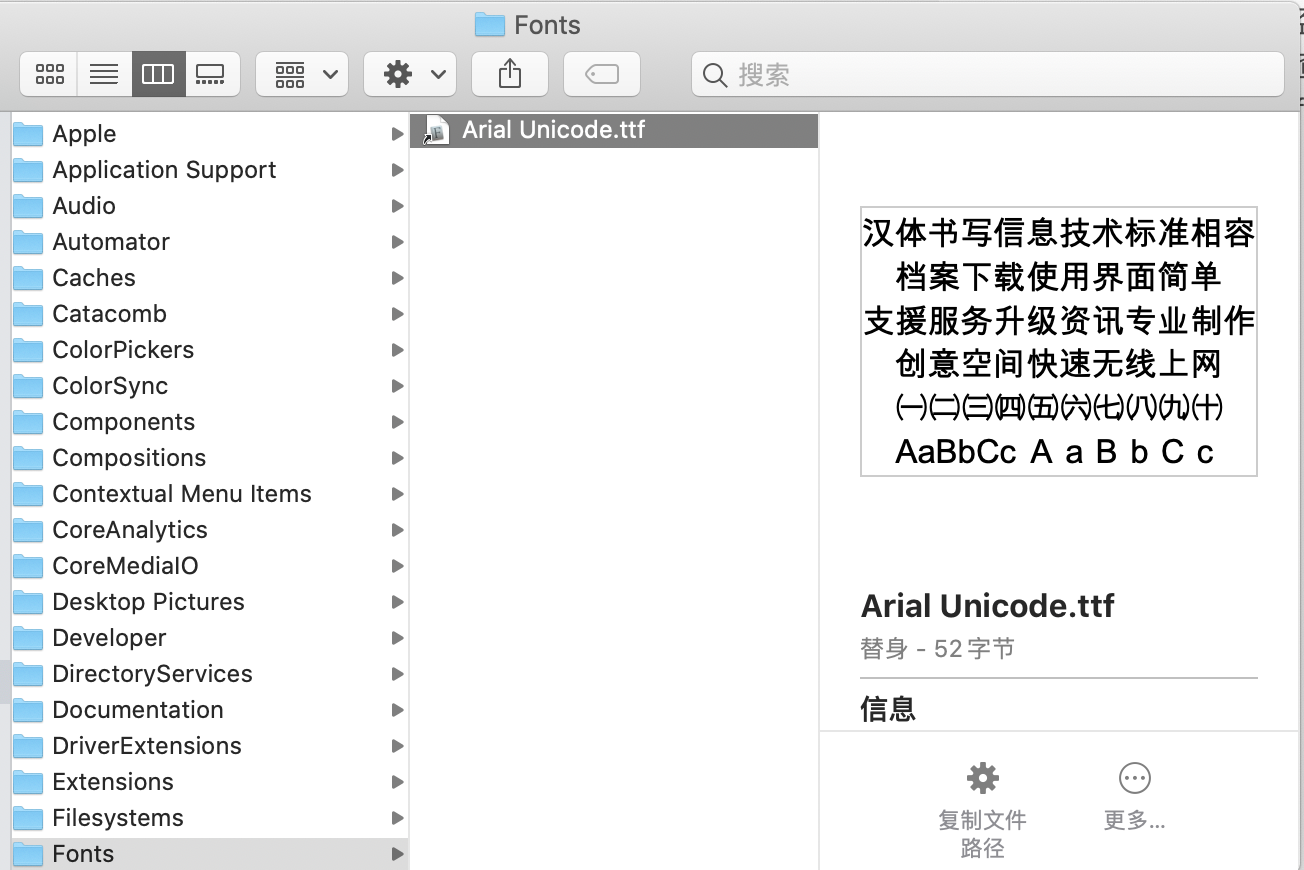
Task: Click the magnifier icon in the search bar
Action: pos(715,74)
